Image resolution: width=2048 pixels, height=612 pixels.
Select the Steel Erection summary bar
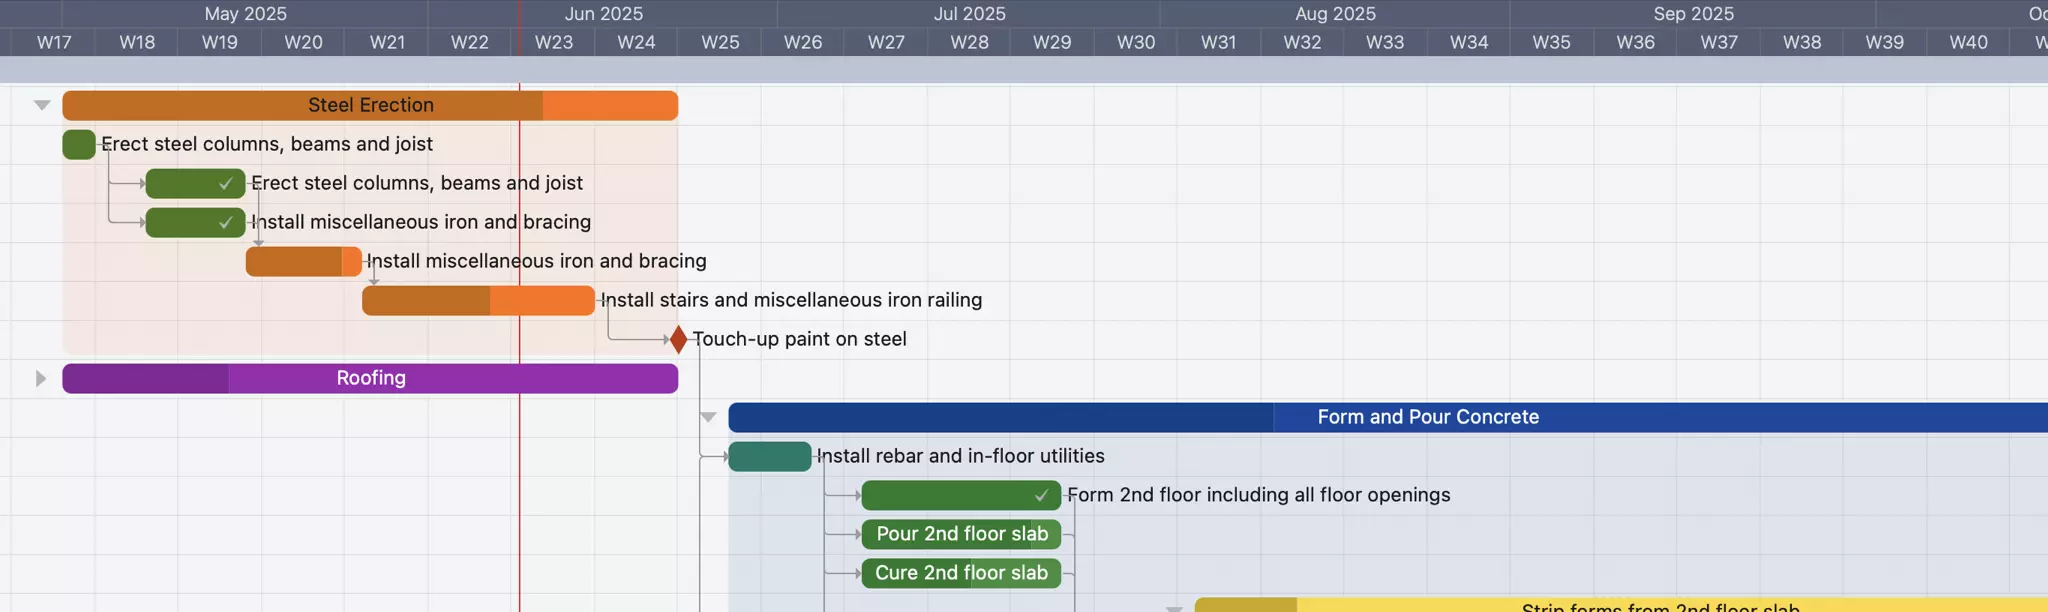(370, 106)
